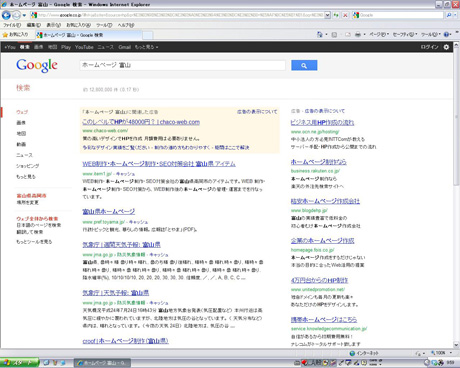Image resolution: width=460 pixels, height=368 pixels.
Task: Click the Feeds icon in the command bar
Action: (334, 35)
